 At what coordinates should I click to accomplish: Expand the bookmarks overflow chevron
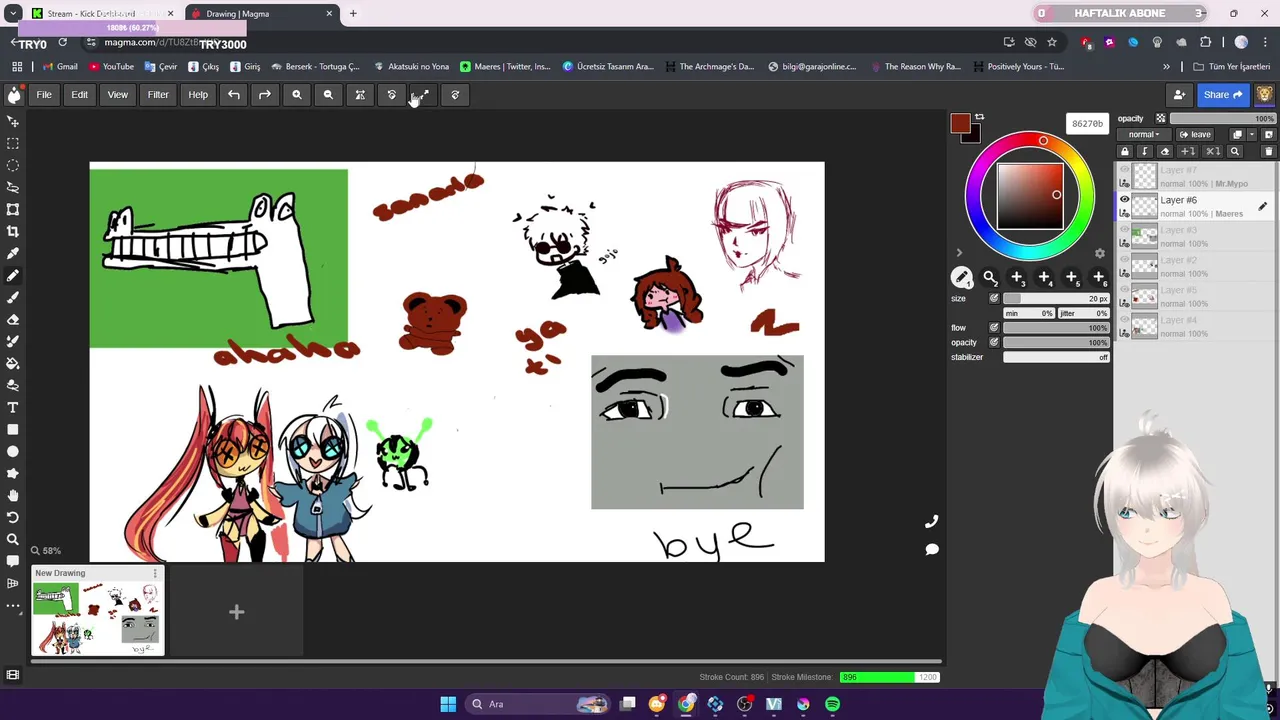(x=1166, y=67)
